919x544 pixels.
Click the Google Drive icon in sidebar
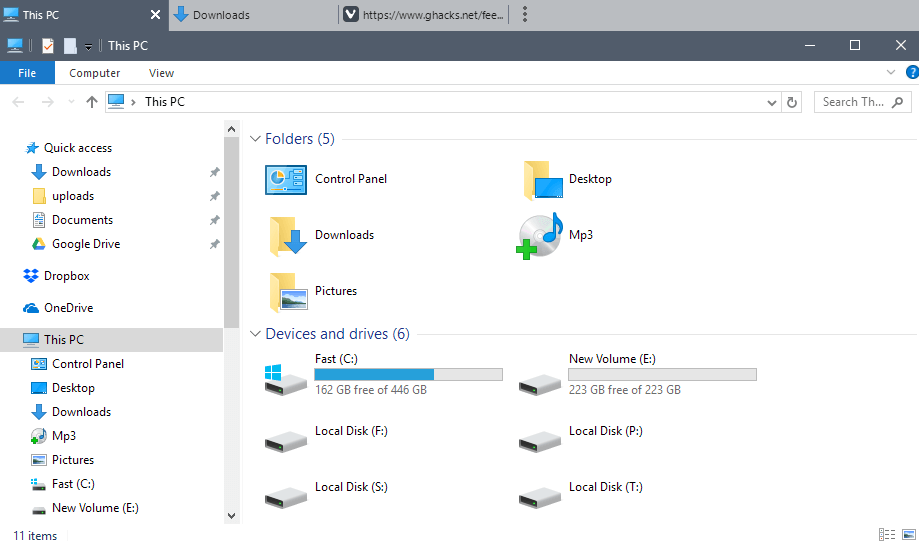(x=39, y=244)
